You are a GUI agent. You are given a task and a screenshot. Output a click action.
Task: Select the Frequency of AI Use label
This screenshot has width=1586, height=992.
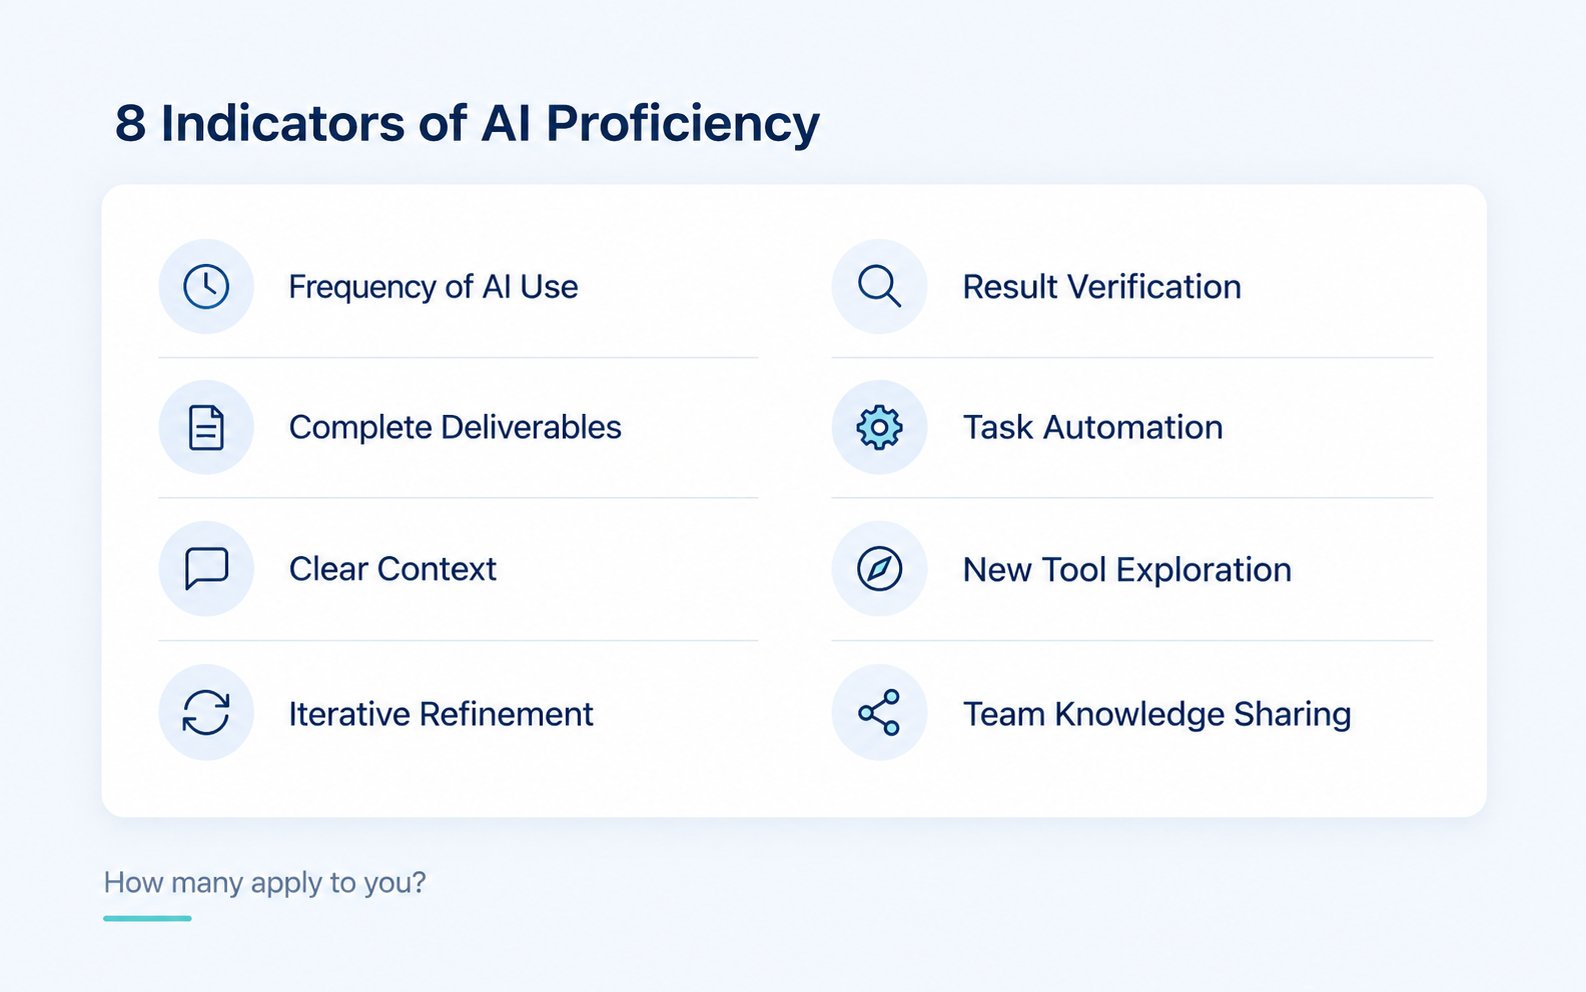433,287
